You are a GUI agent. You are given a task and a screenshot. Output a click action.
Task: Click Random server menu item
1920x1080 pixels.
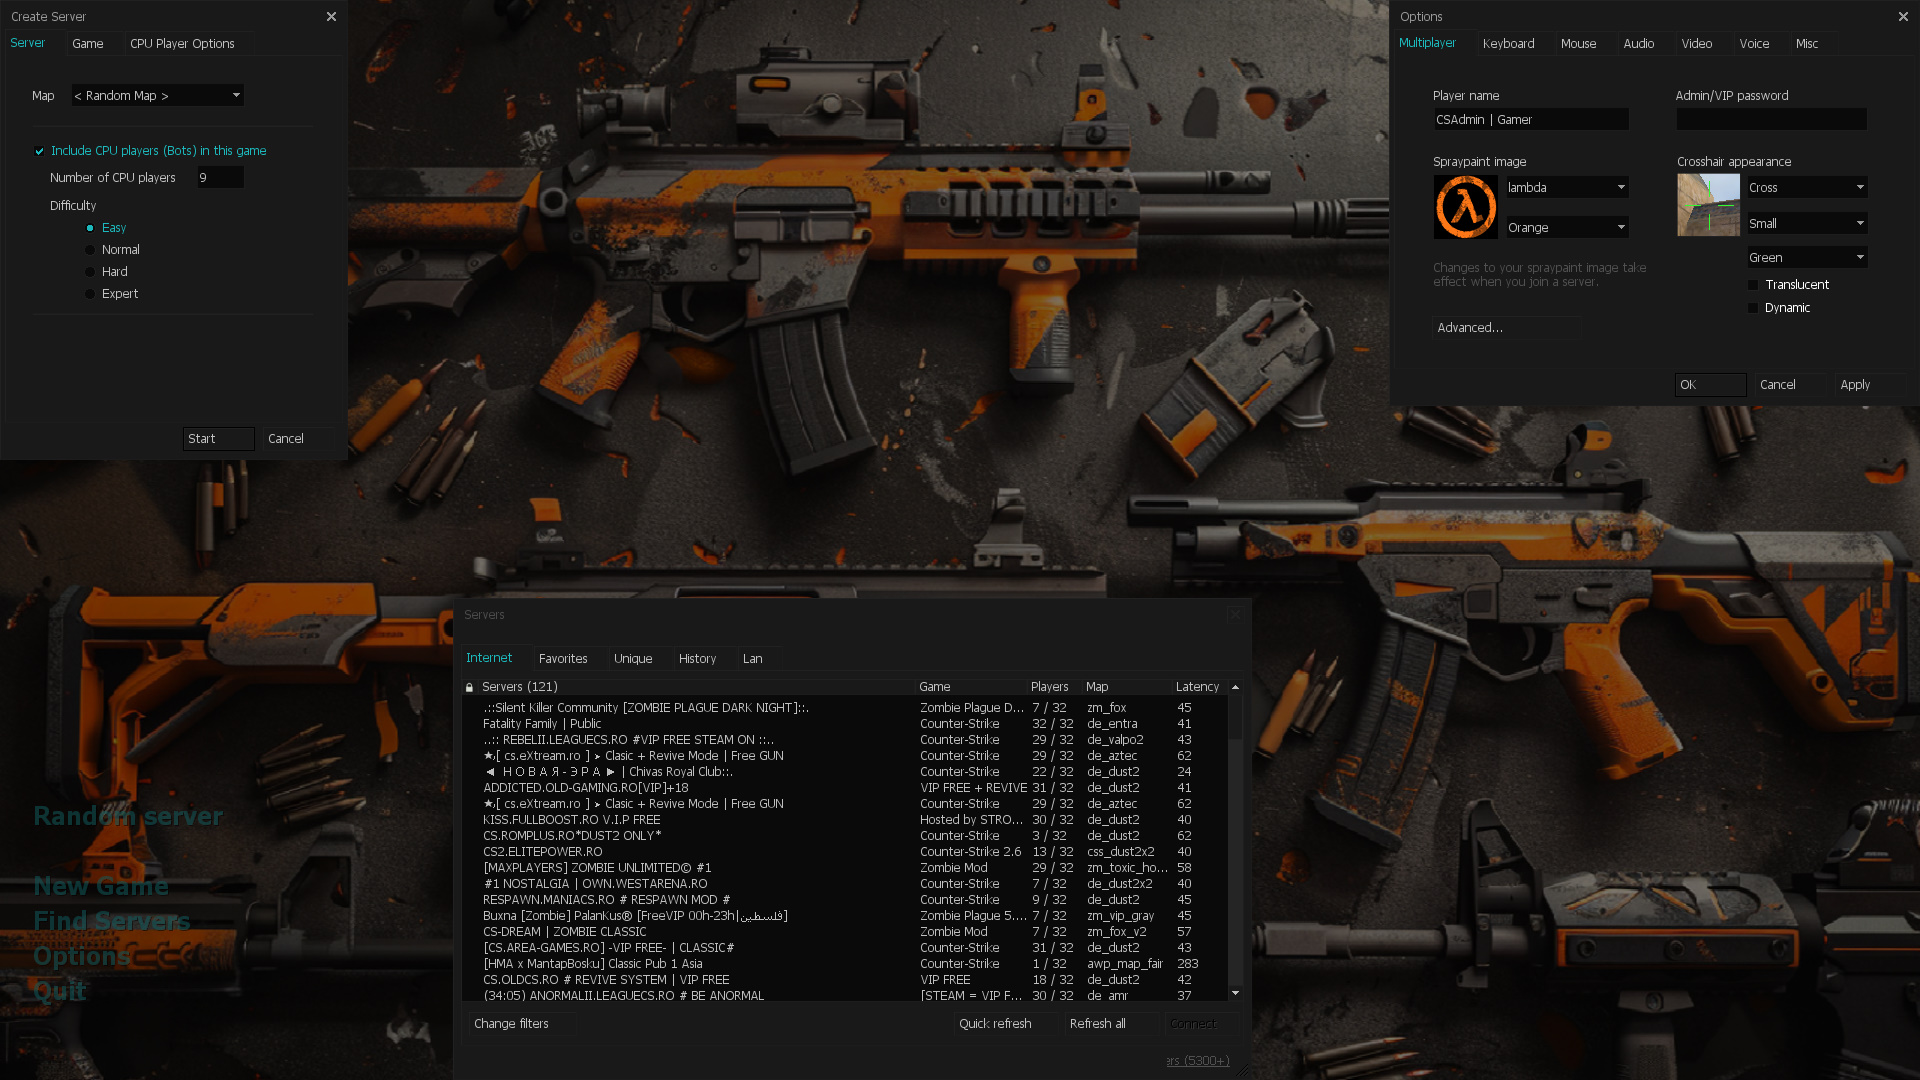tap(128, 816)
